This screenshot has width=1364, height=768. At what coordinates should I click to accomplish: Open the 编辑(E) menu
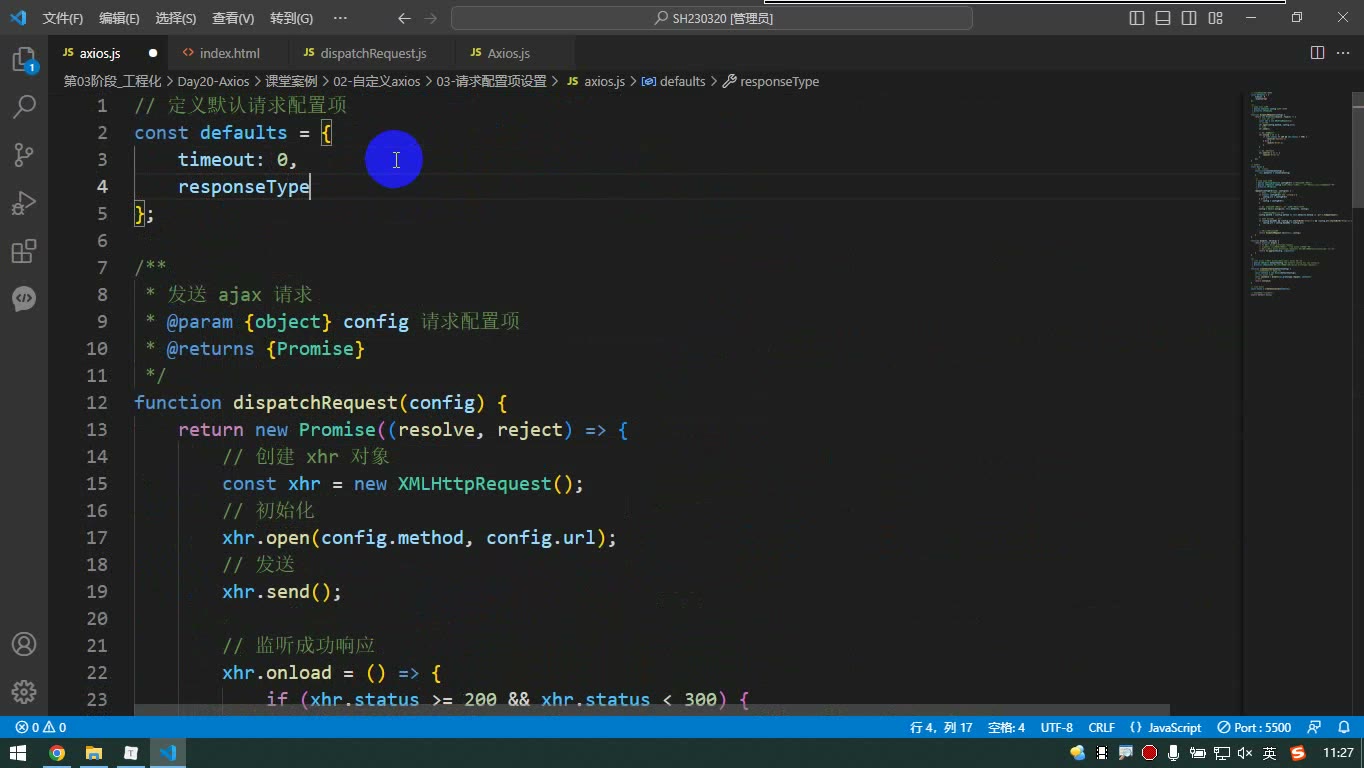pyautogui.click(x=120, y=18)
